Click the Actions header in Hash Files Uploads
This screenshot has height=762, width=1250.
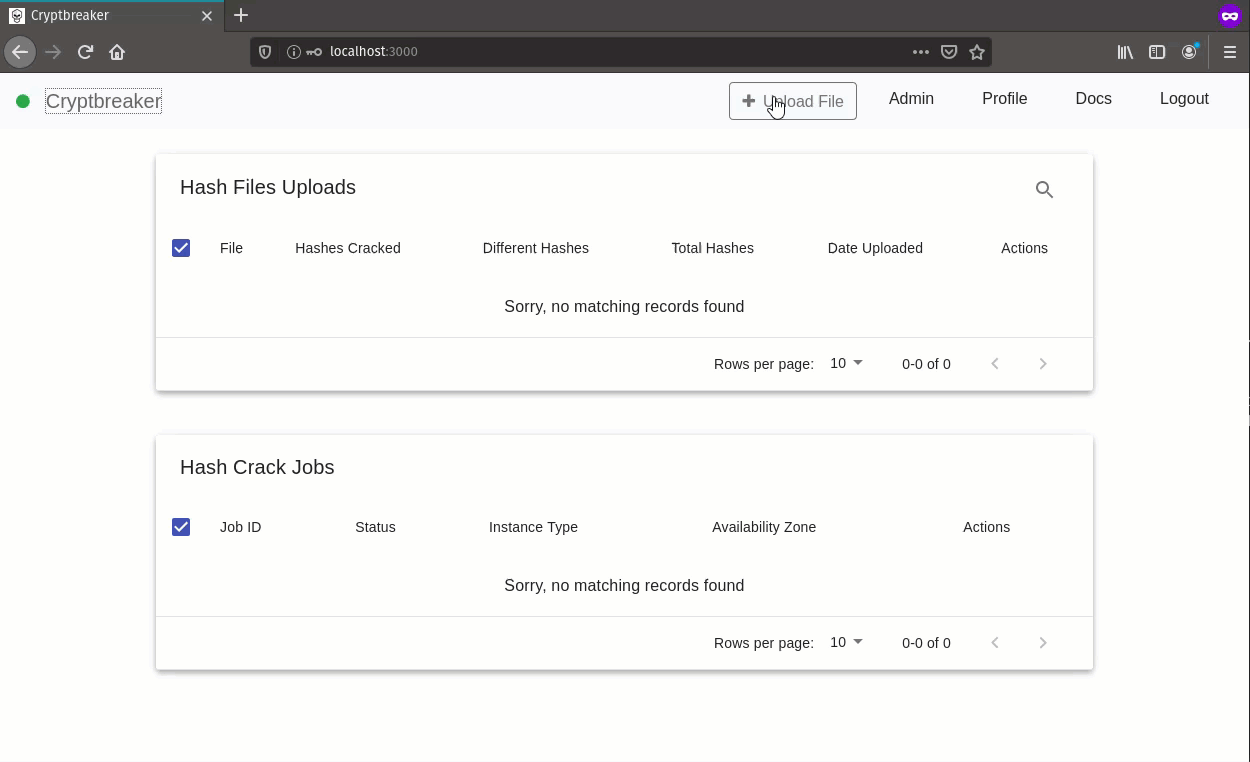(x=1024, y=248)
